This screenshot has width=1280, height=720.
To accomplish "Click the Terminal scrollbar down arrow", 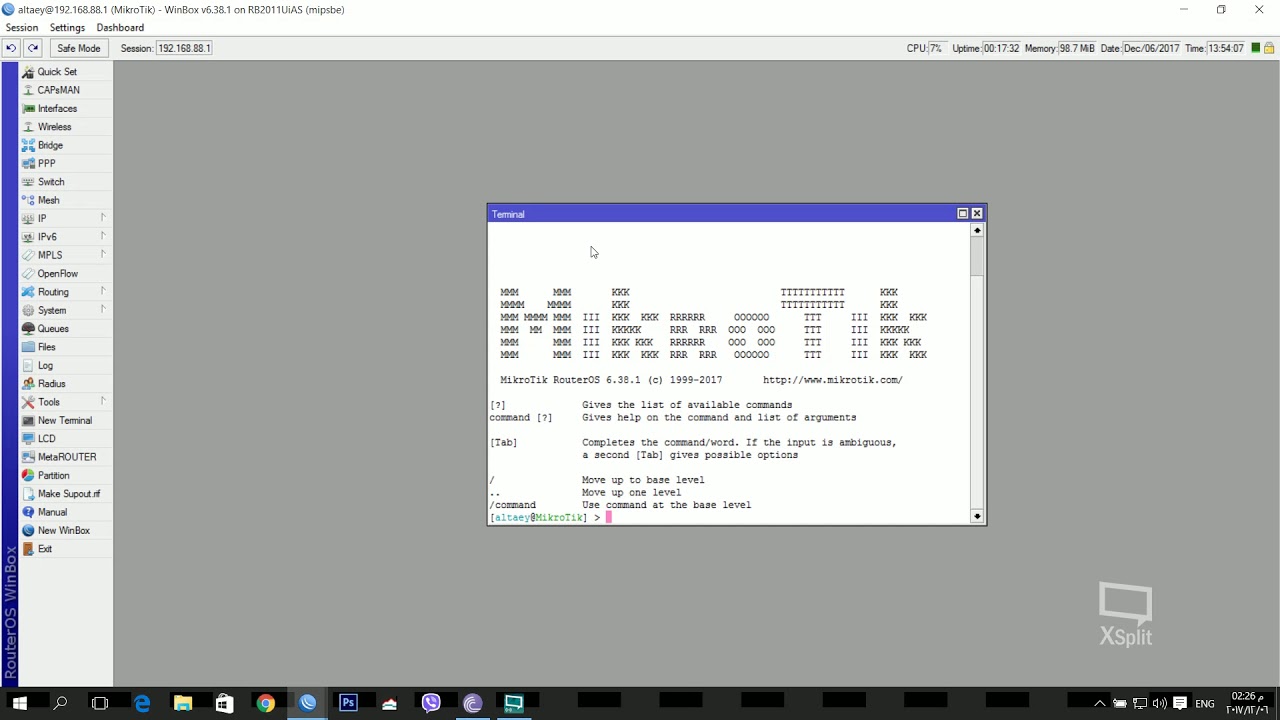I will click(977, 516).
